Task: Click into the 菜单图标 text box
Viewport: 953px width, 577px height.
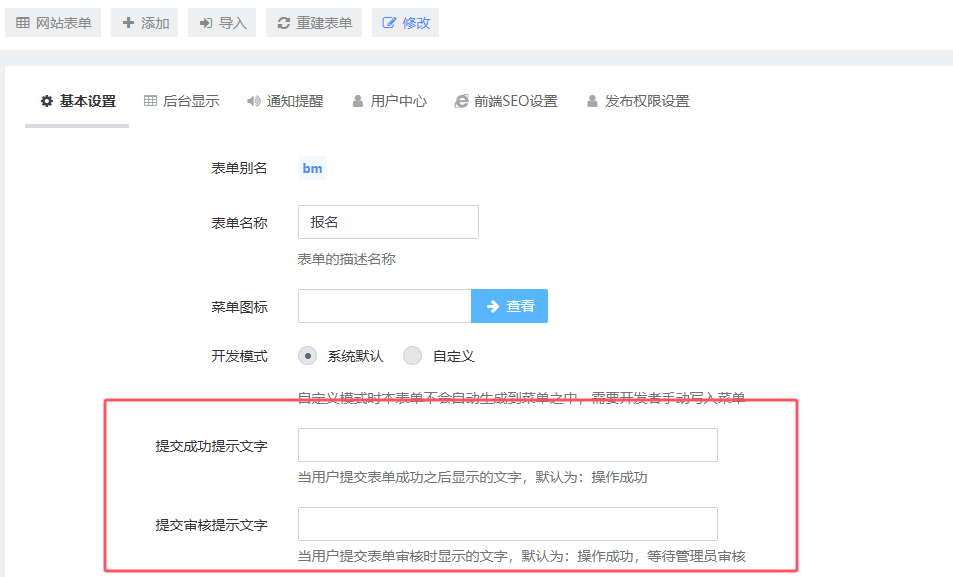Action: [x=384, y=306]
